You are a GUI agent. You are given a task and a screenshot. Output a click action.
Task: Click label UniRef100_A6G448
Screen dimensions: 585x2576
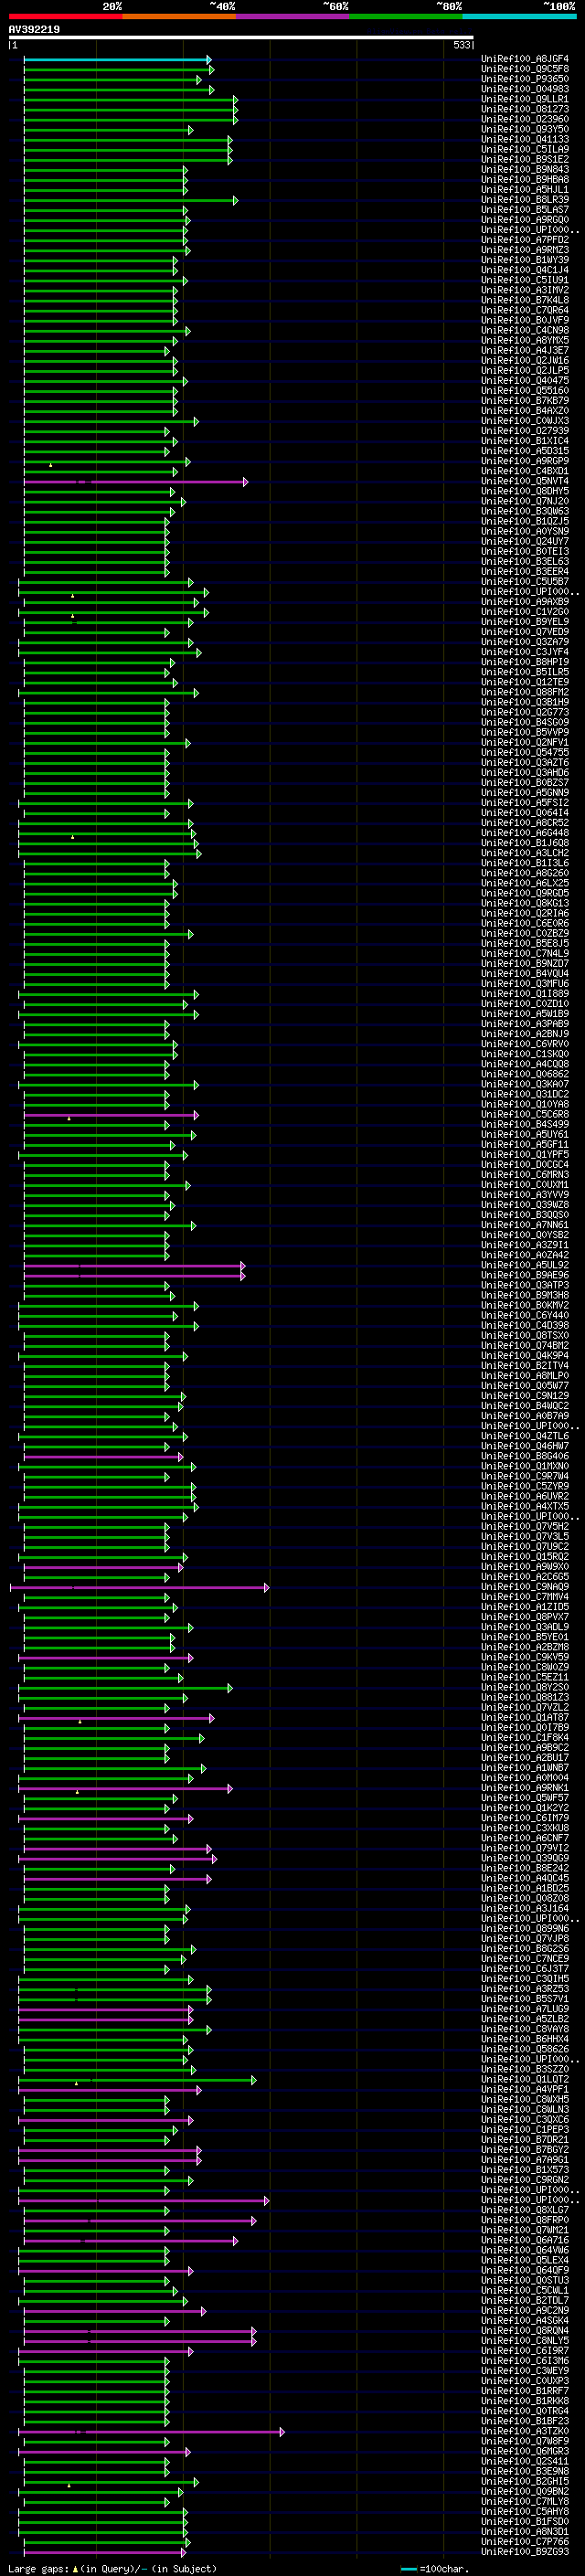coord(525,833)
